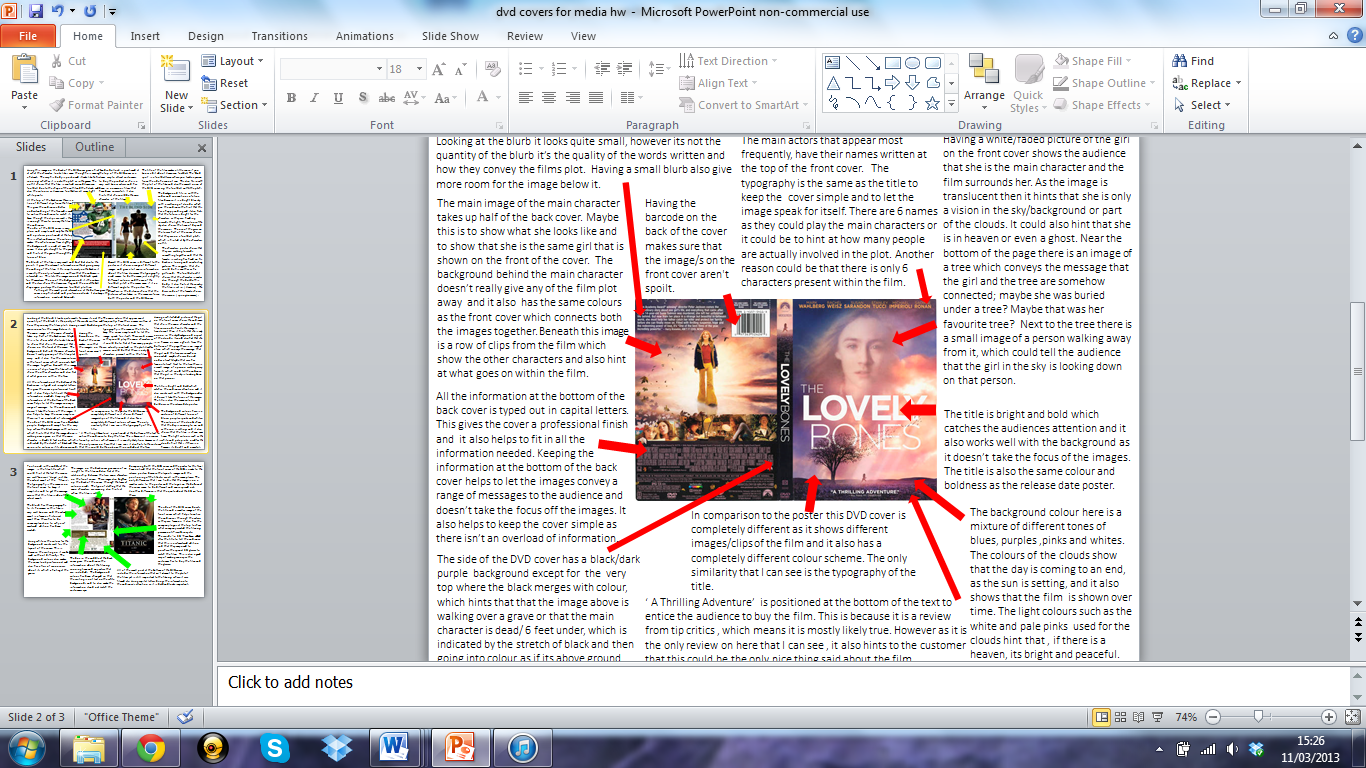The height and width of the screenshot is (768, 1366).
Task: Click the Paste clipboard icon
Action: pos(24,70)
